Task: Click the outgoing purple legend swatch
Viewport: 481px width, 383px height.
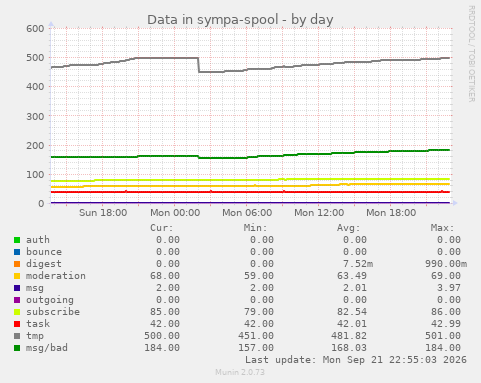Action: (17, 300)
